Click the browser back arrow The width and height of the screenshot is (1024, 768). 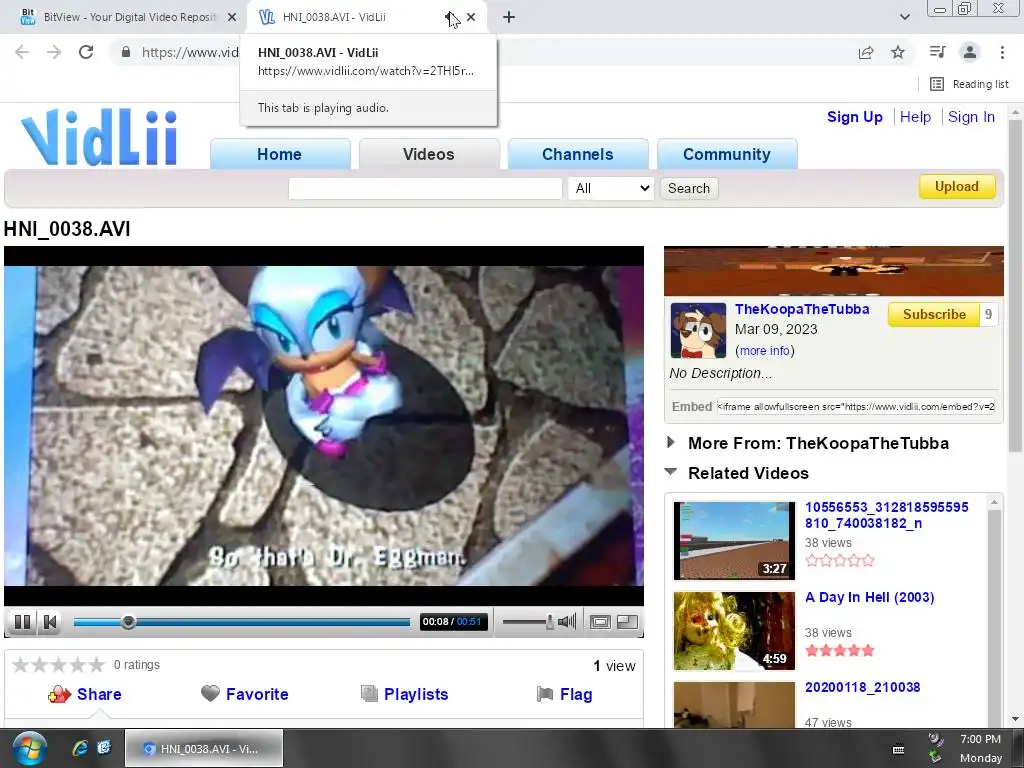(x=22, y=52)
